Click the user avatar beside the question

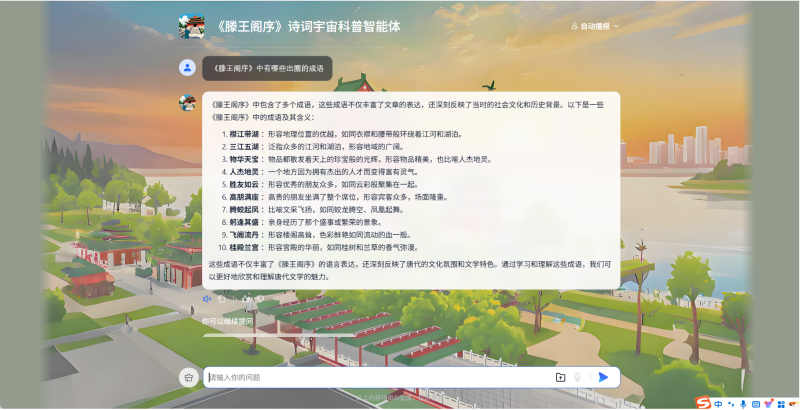point(187,68)
